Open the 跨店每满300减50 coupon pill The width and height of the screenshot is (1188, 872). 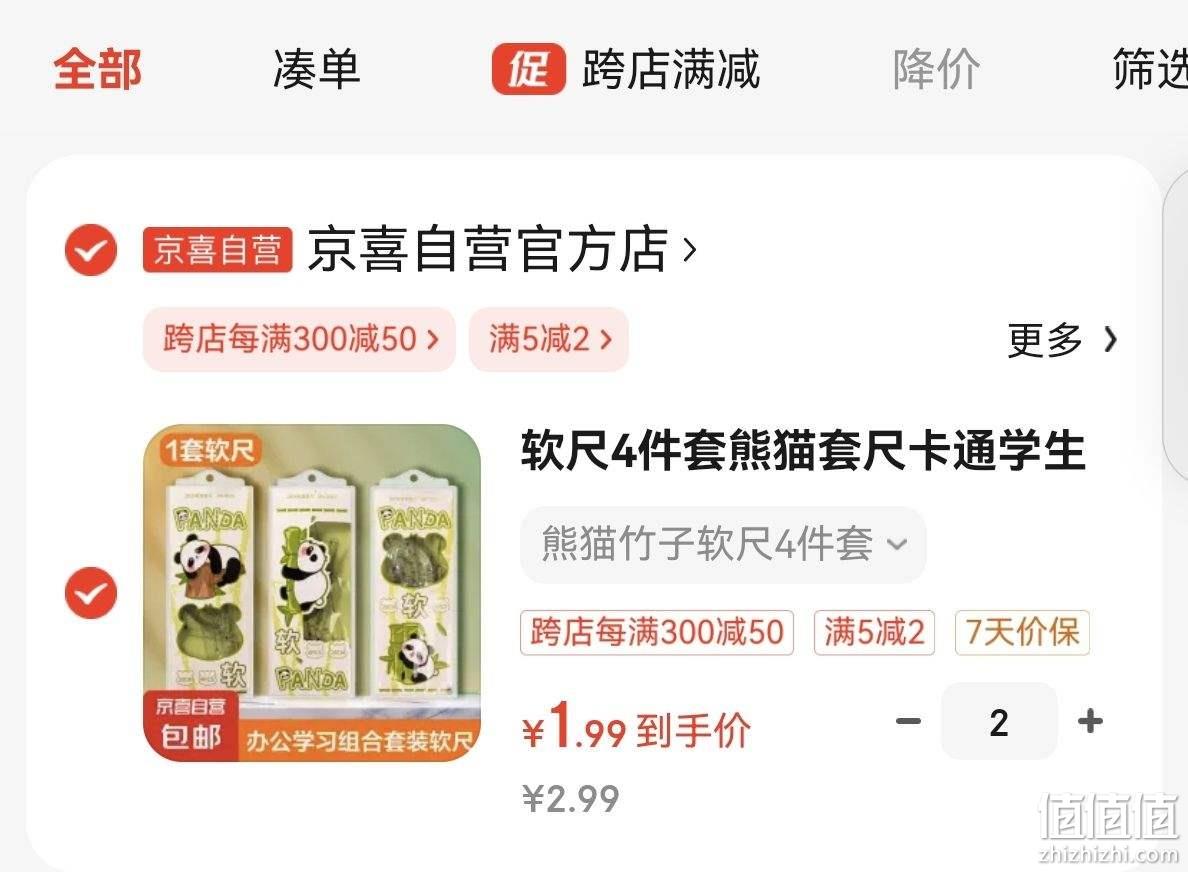point(299,339)
